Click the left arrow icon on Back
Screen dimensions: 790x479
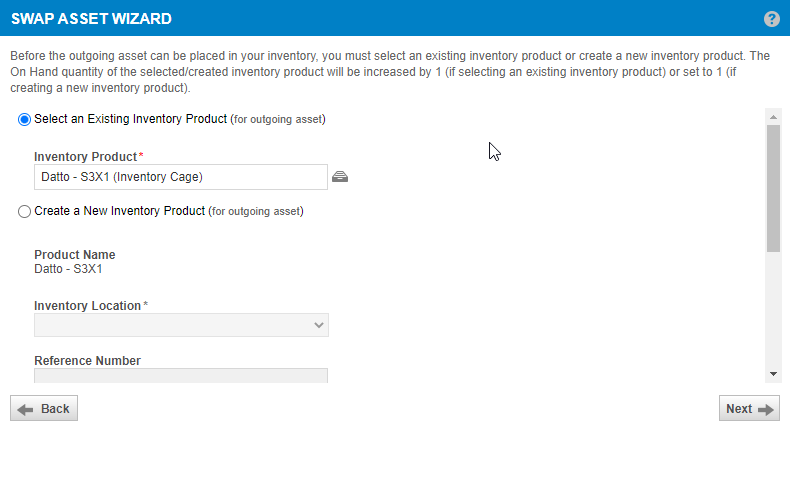25,409
